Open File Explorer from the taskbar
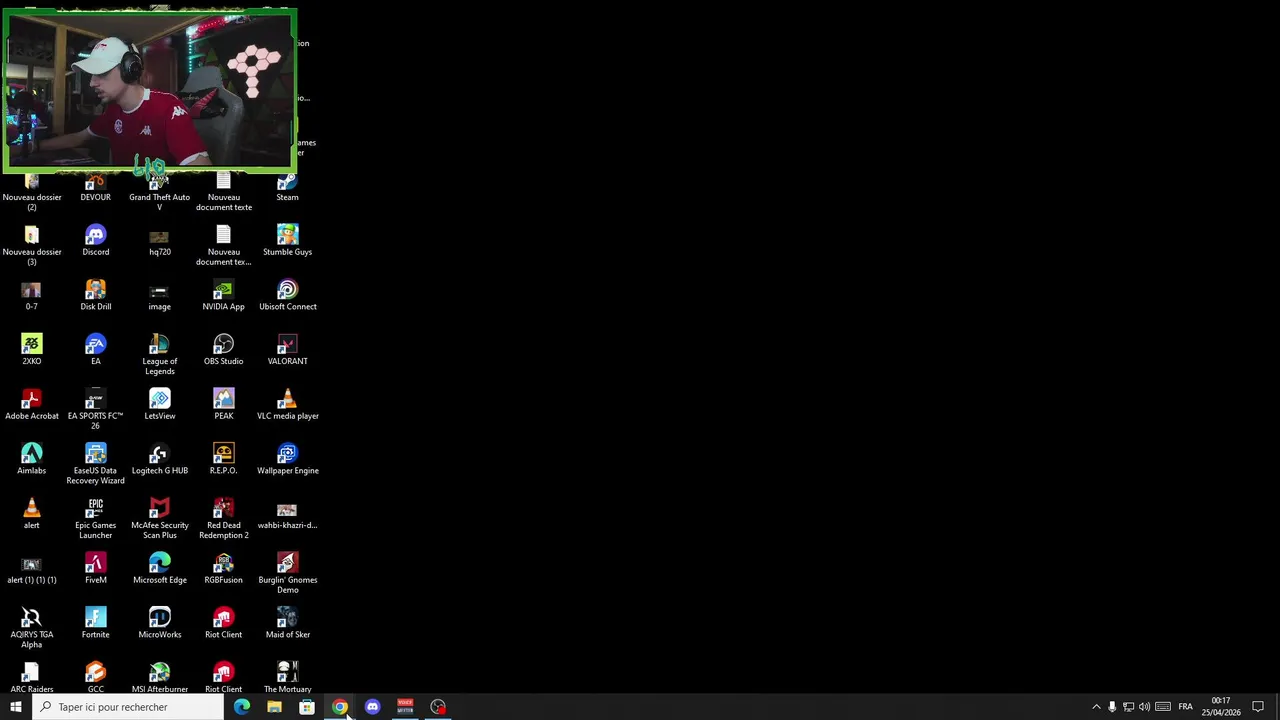This screenshot has width=1280, height=720. (x=274, y=707)
